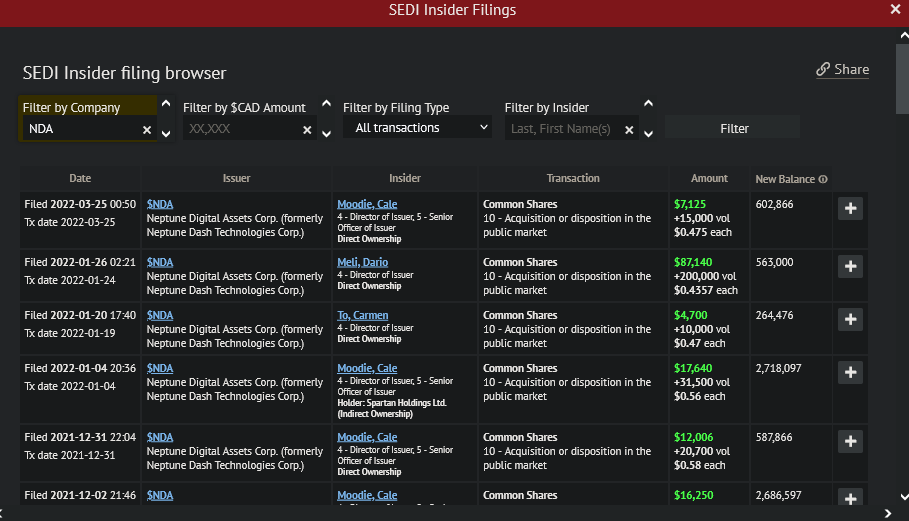Click up chevron beside the Filter by Insider
The image size is (909, 521).
tap(648, 103)
